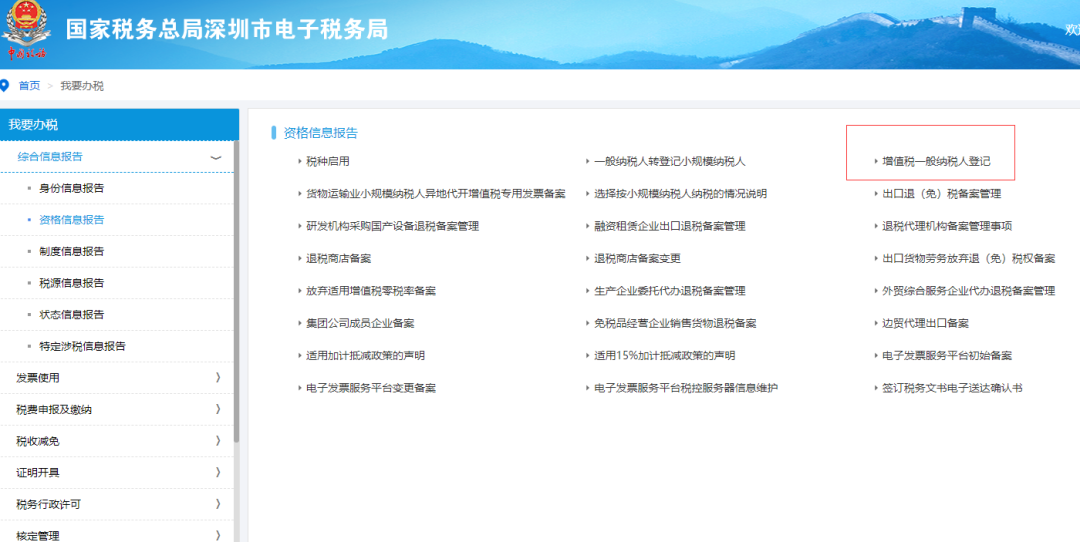Screen dimensions: 1080x542
Task: Open 边贸代理出口备案 link
Action: click(926, 323)
